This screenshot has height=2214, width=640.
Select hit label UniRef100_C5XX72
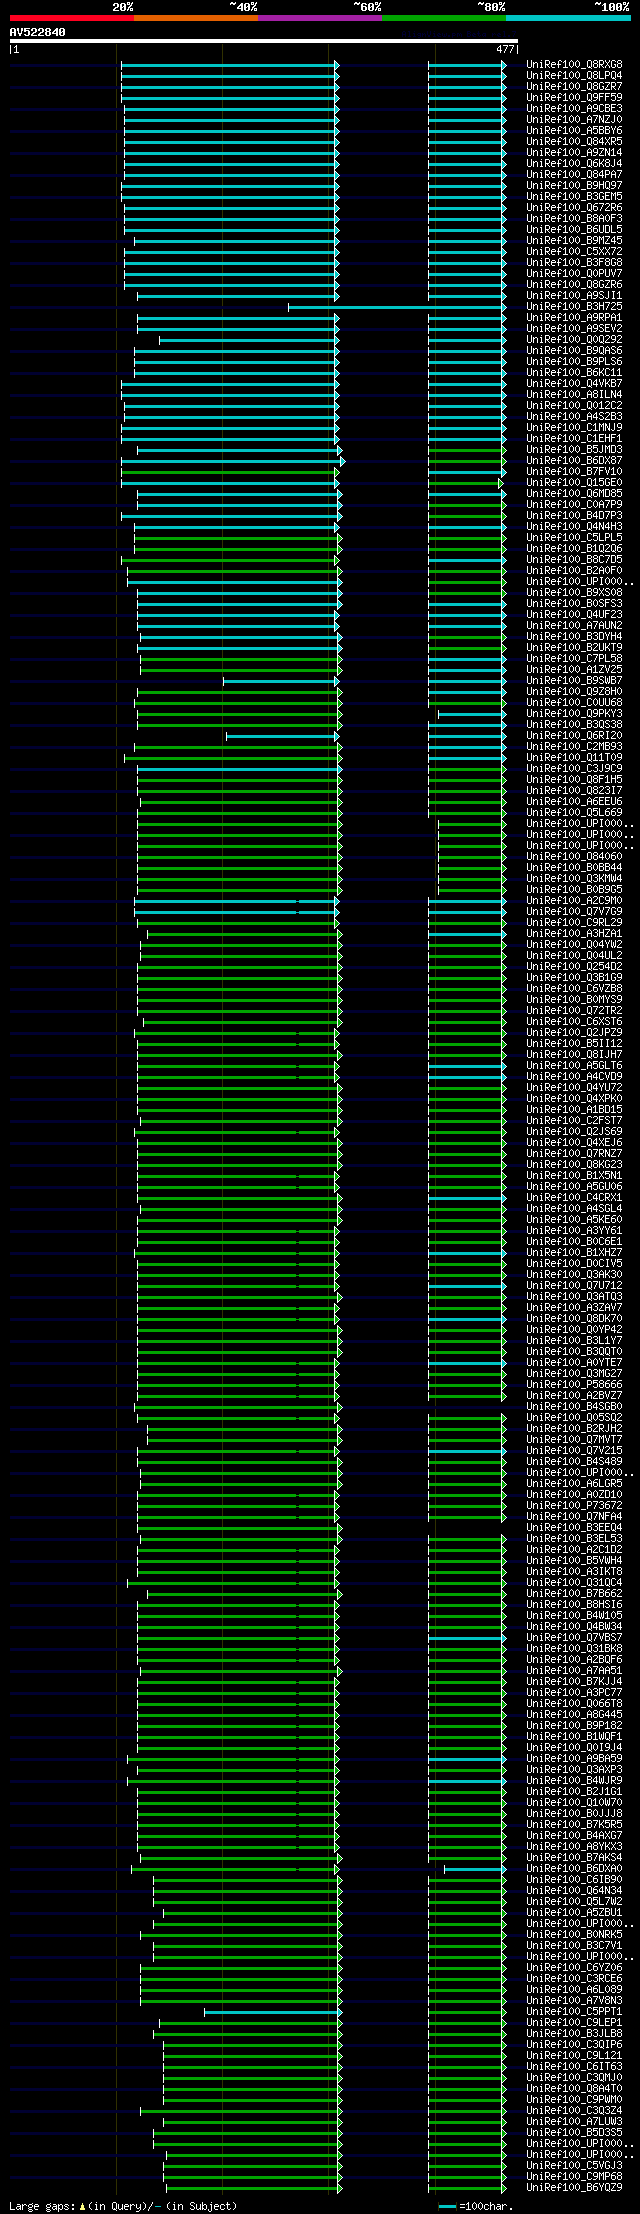(x=574, y=251)
